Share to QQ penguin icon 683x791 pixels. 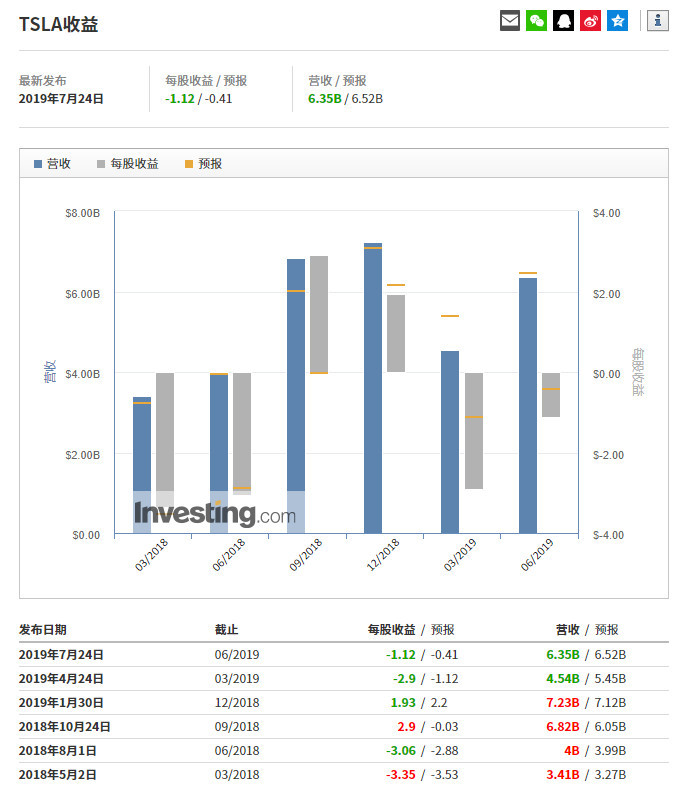coord(564,20)
